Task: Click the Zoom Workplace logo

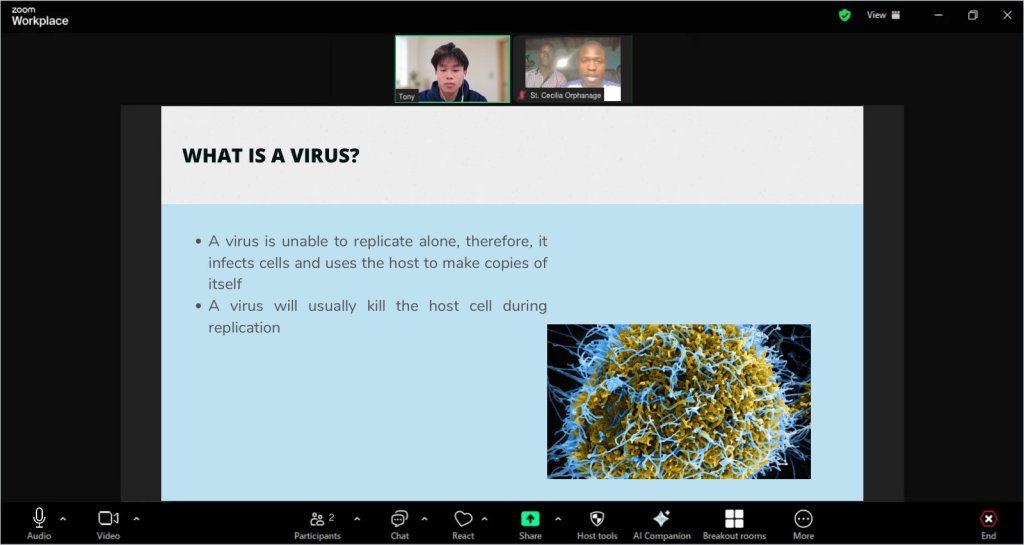Action: click(x=39, y=16)
